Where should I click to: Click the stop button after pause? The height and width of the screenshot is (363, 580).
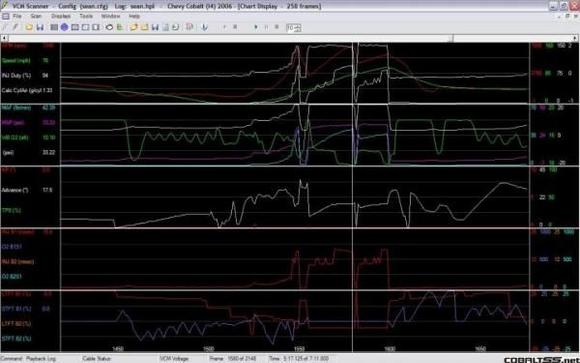pyautogui.click(x=276, y=27)
